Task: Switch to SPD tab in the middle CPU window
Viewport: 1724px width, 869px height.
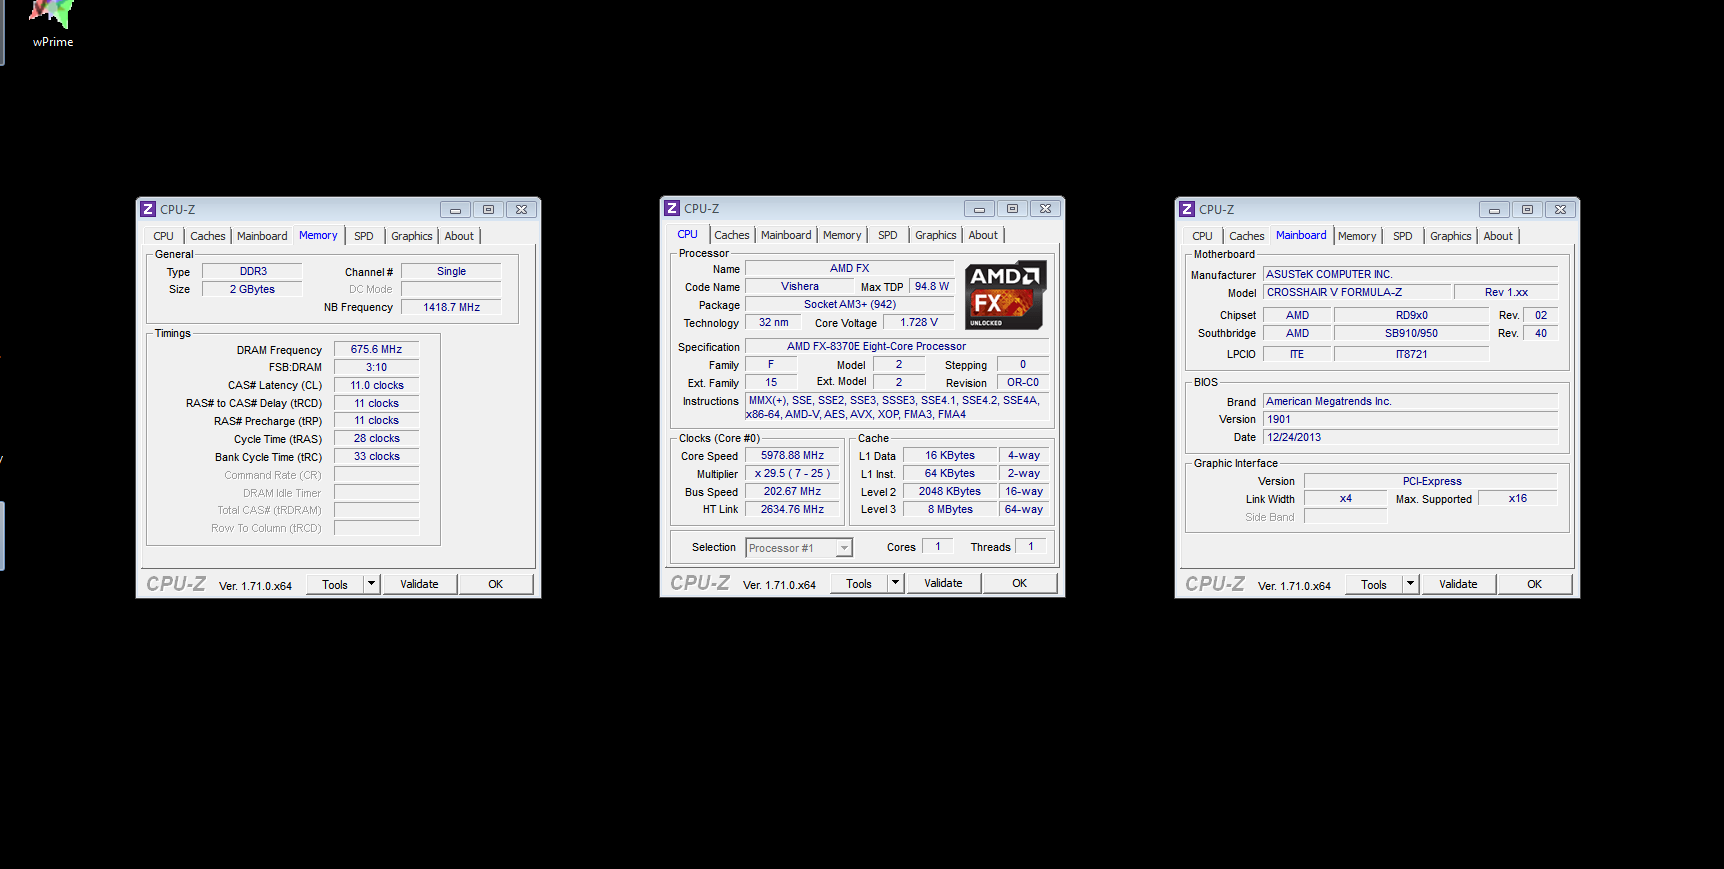Action: click(x=888, y=235)
